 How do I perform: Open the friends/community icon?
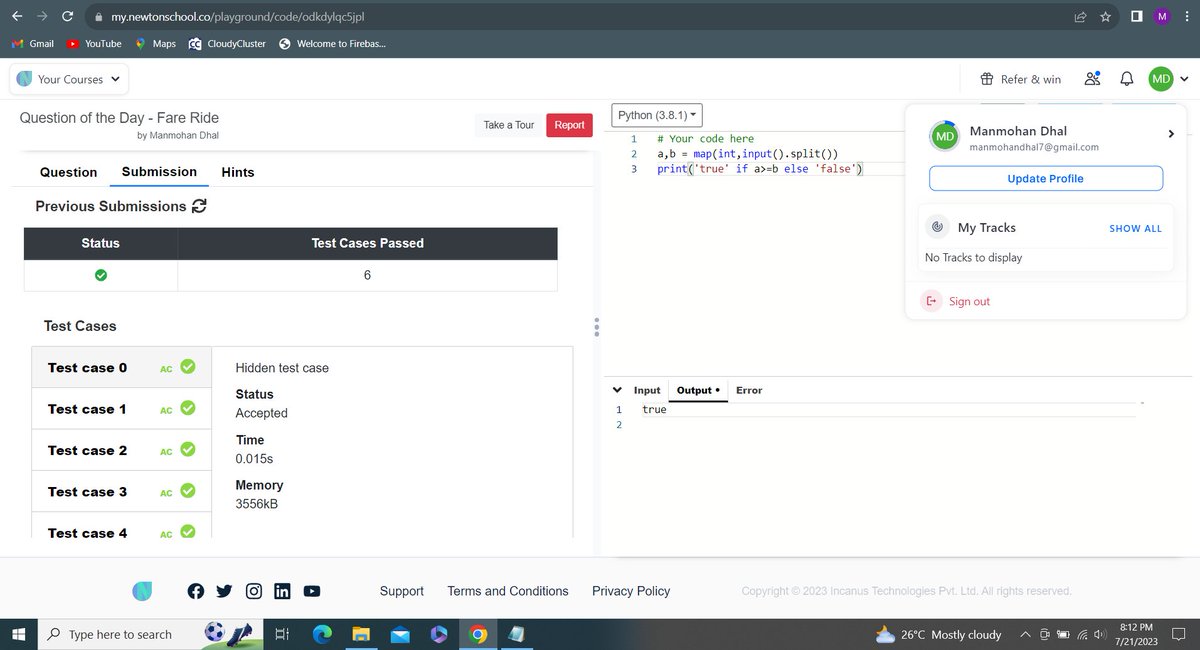(1092, 79)
